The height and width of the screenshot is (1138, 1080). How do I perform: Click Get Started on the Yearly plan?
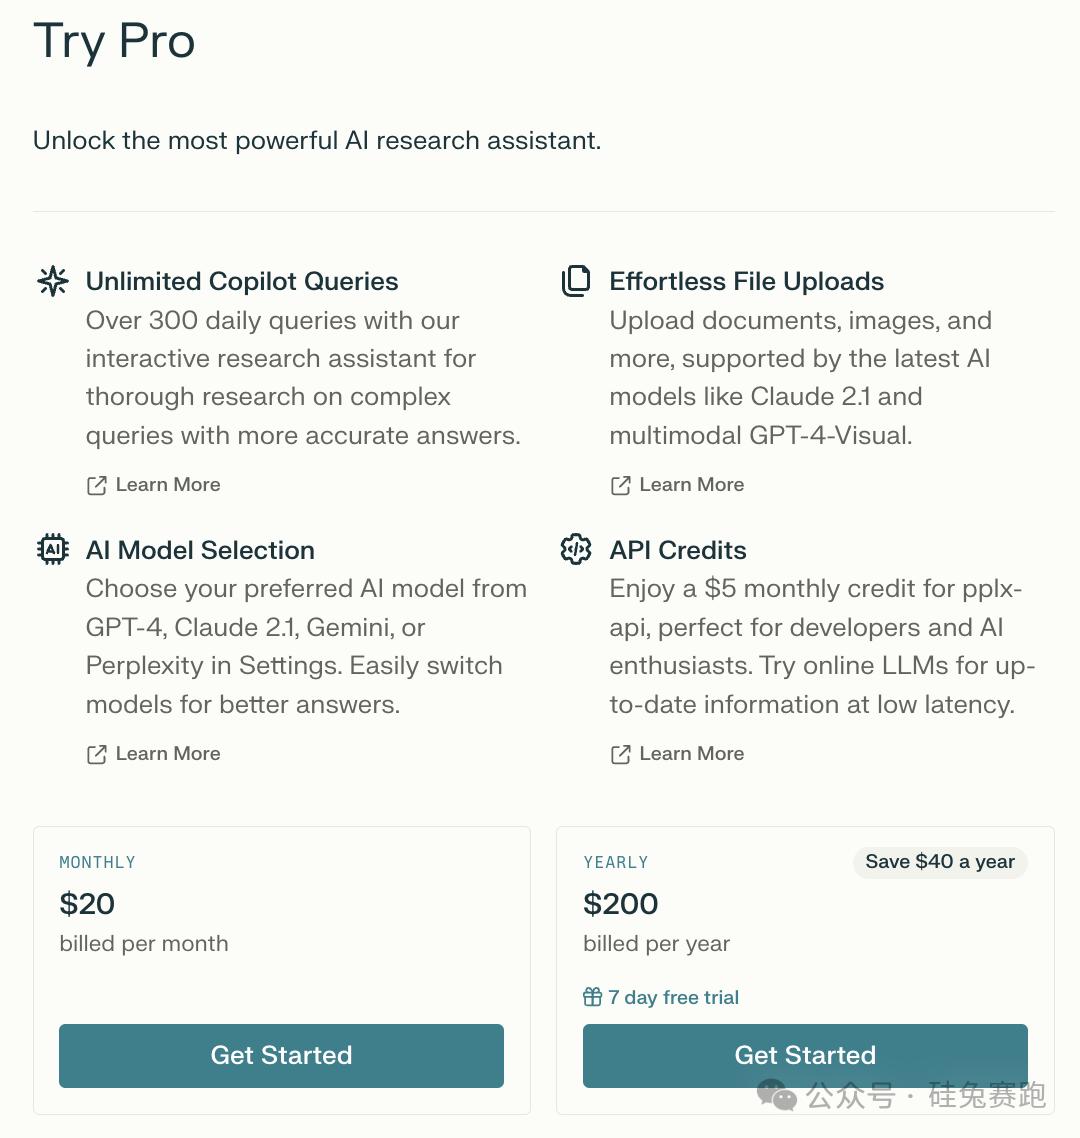point(805,1055)
